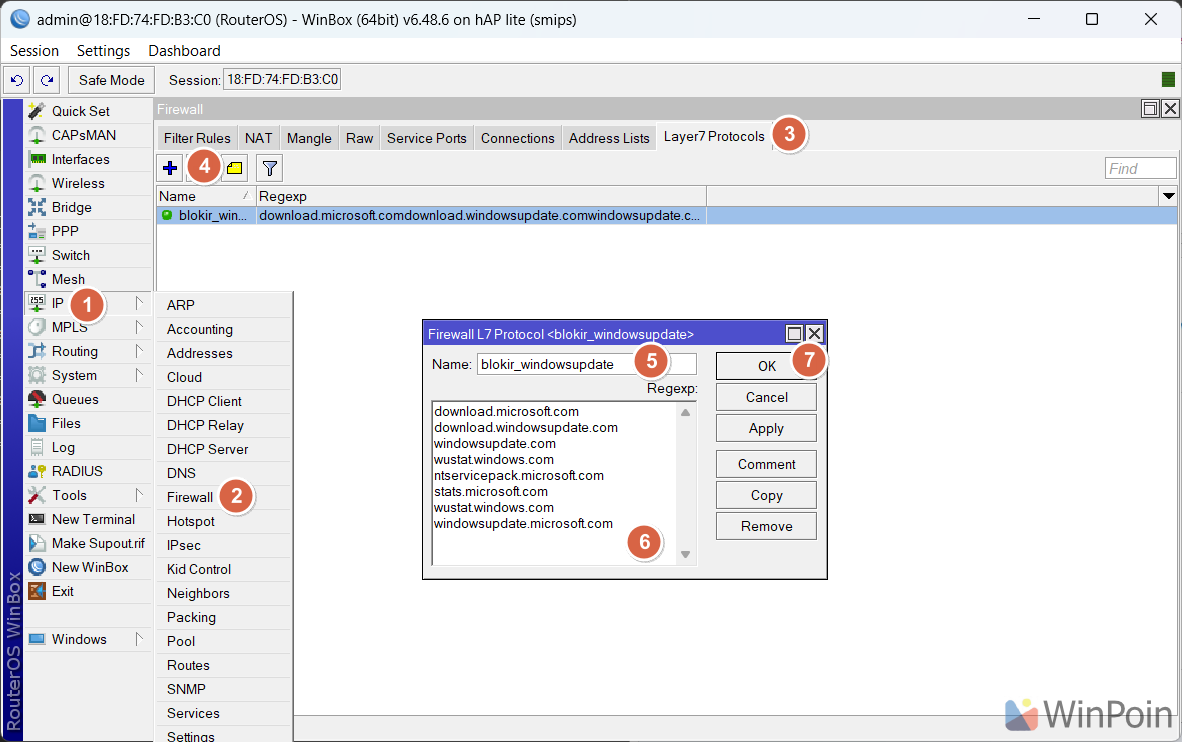Screen dimensions: 1182x742
Task: Click the Redo arrow icon
Action: pyautogui.click(x=46, y=80)
